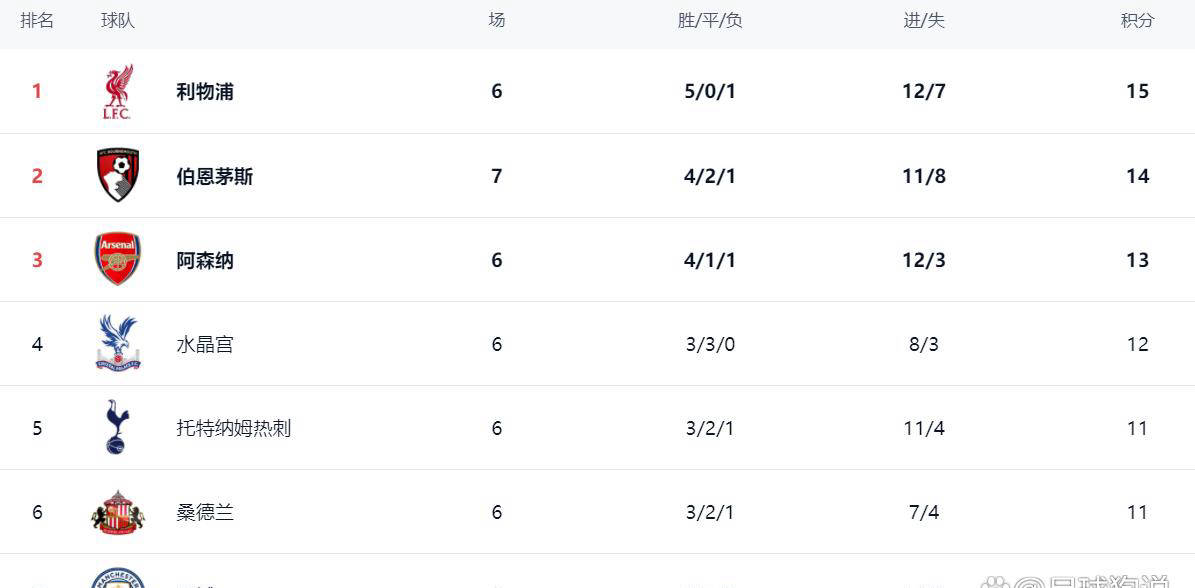
Task: Click the 进/失 column header
Action: coord(924,21)
